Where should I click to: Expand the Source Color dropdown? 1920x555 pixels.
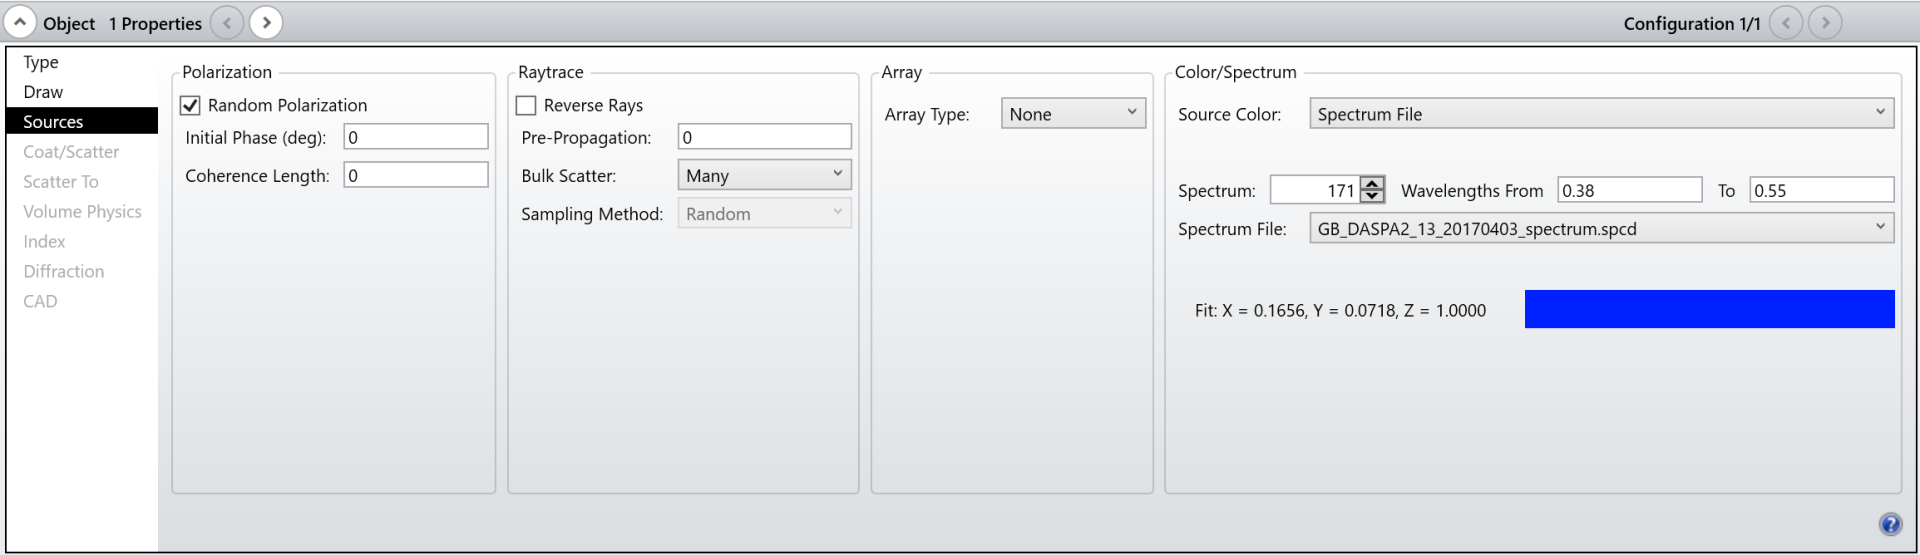(1602, 113)
